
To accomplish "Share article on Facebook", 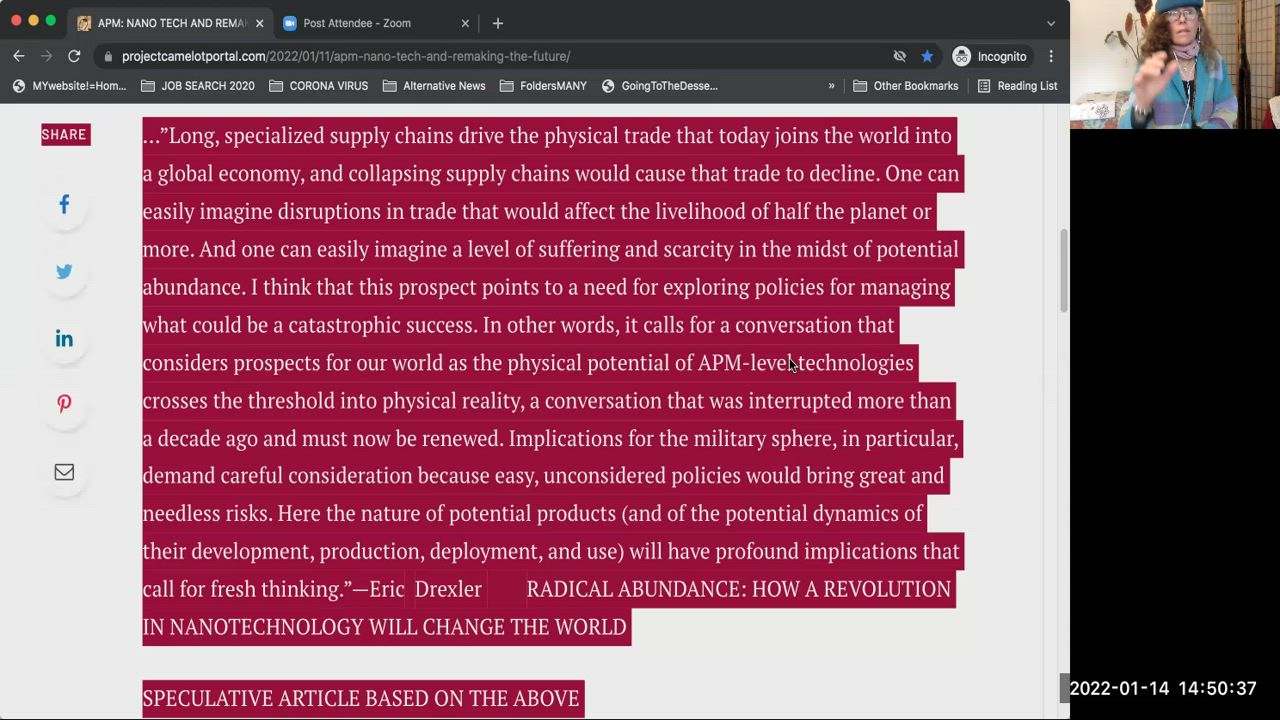I will click(x=64, y=205).
